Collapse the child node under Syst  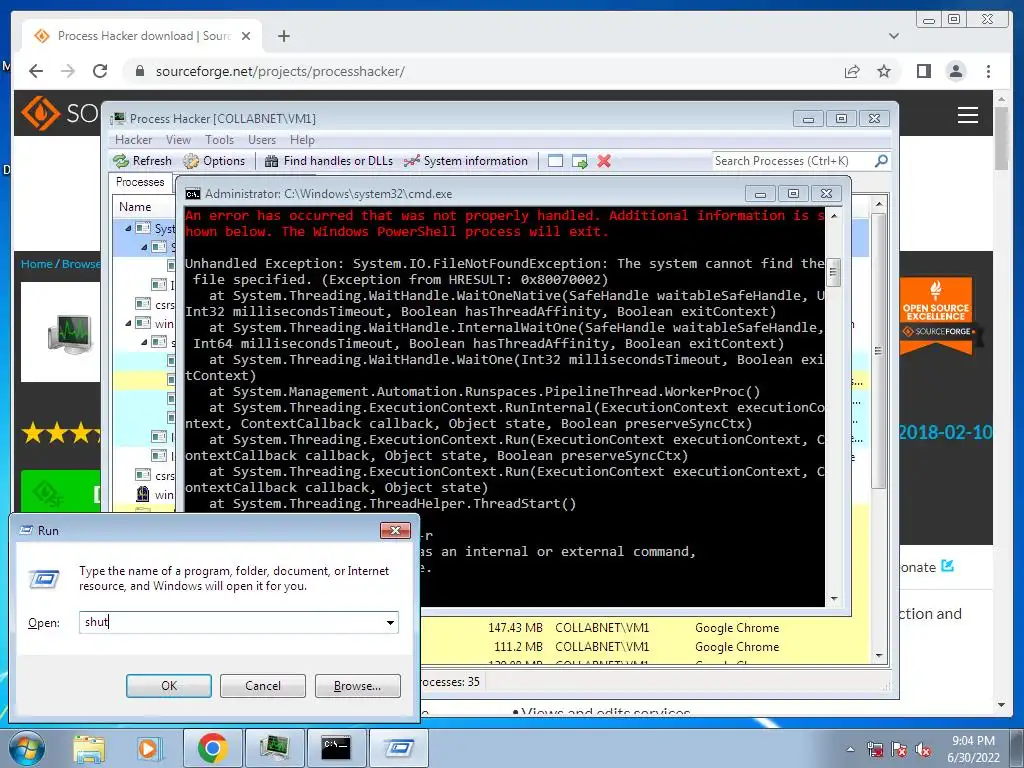pos(144,247)
